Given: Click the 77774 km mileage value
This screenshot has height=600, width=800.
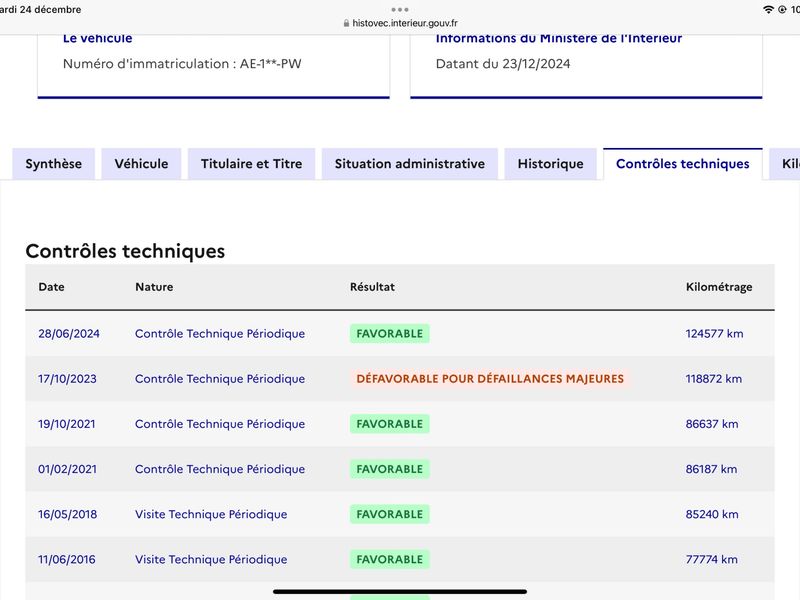Looking at the screenshot, I should coord(711,559).
